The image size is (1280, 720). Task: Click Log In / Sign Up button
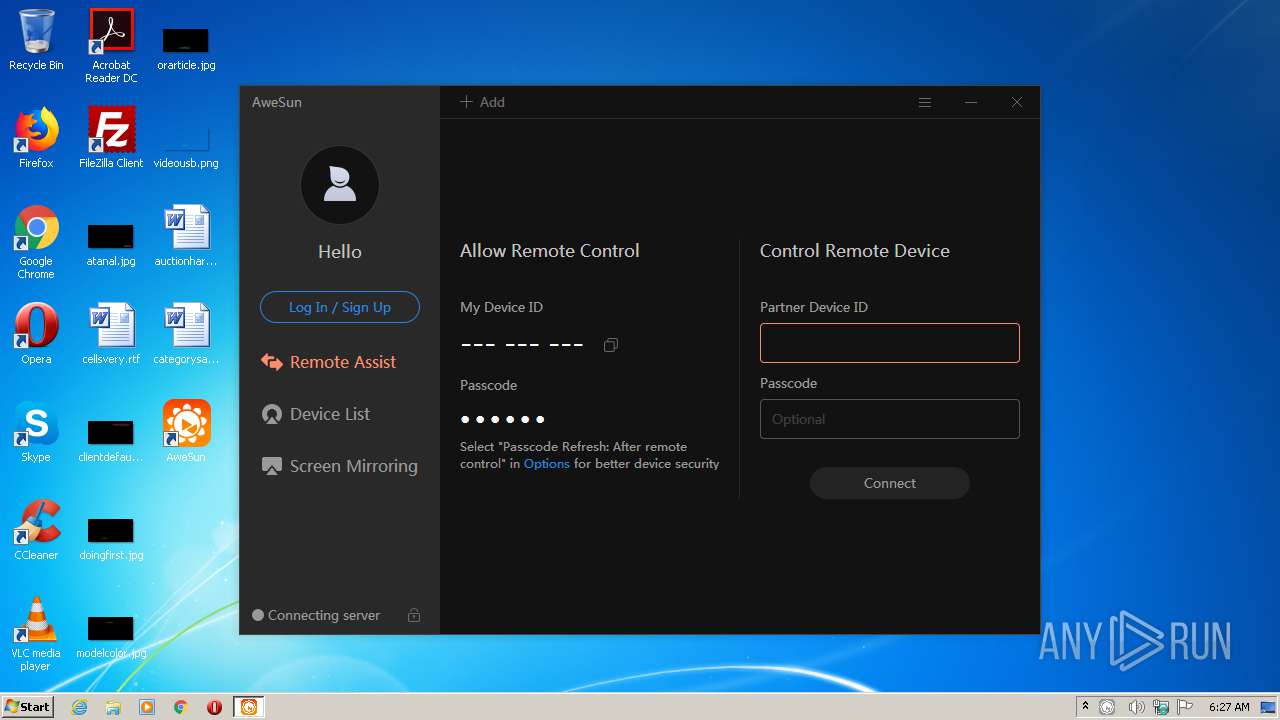coord(340,307)
